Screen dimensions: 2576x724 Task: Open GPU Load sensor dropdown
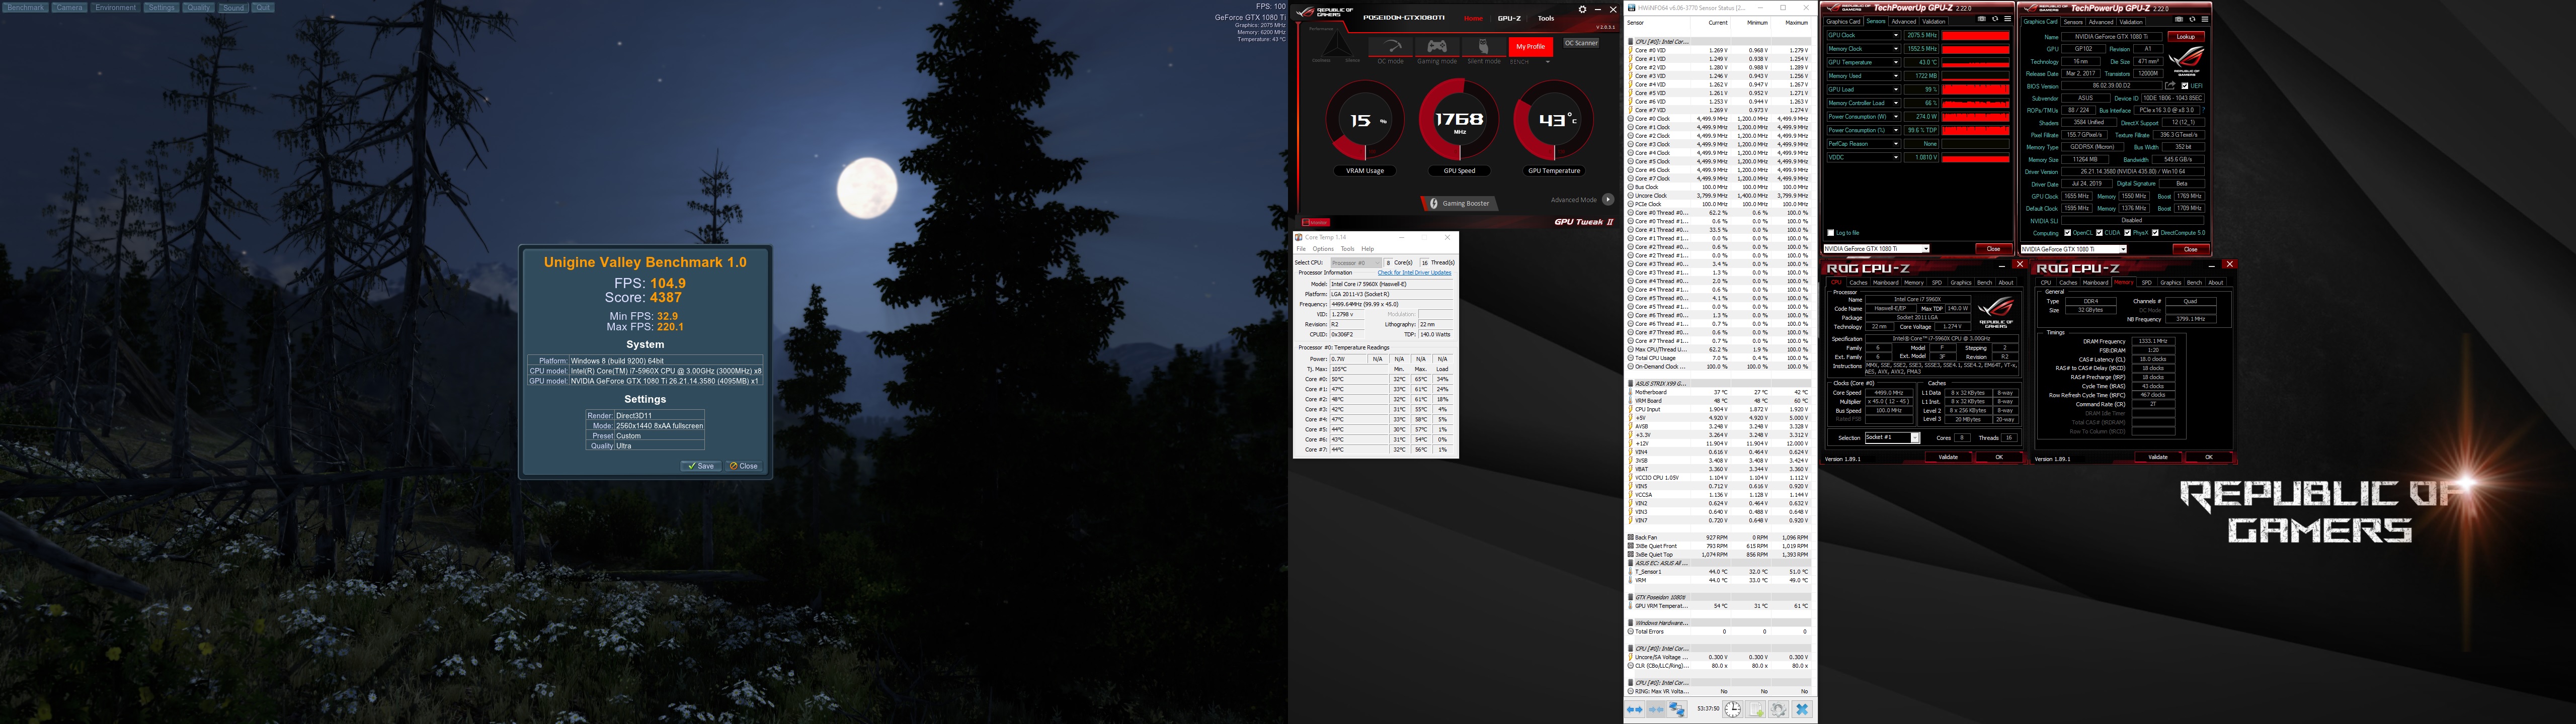pyautogui.click(x=1896, y=89)
